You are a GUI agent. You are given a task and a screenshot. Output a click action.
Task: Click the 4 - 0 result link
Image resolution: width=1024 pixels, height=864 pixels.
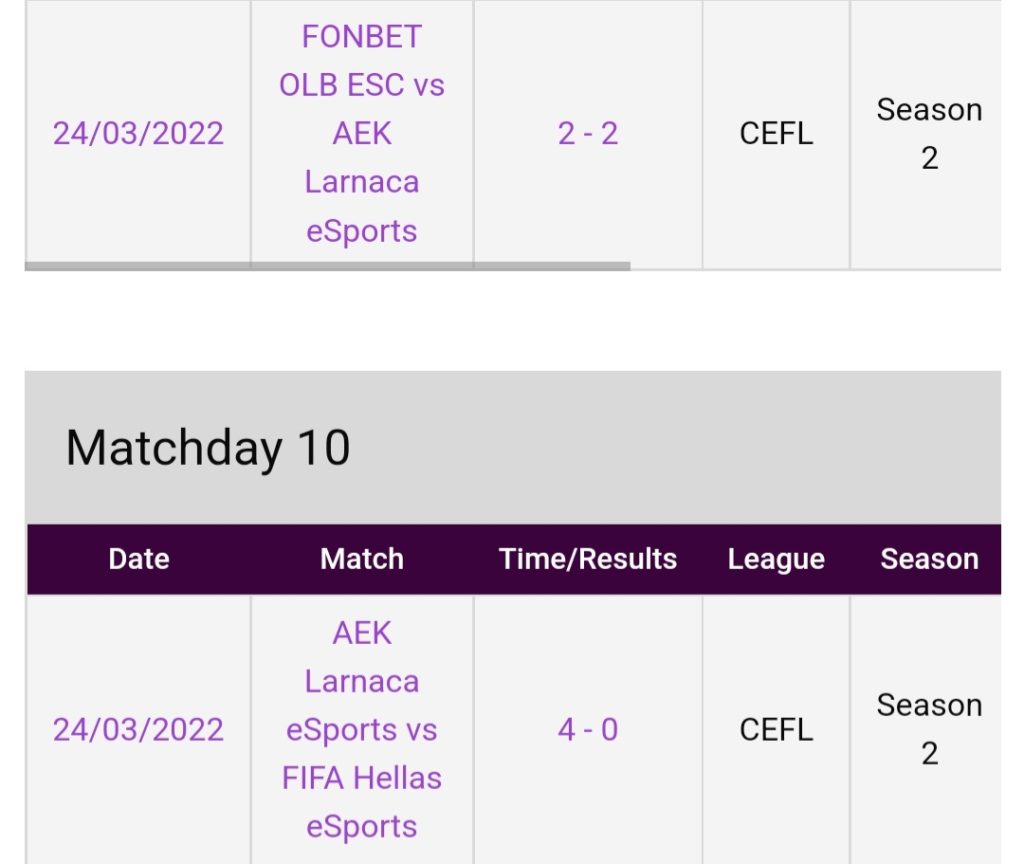click(588, 729)
